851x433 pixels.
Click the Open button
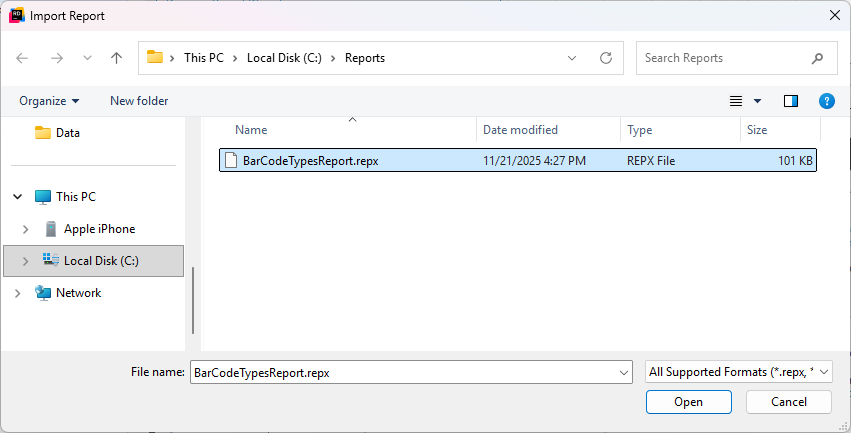pos(689,402)
